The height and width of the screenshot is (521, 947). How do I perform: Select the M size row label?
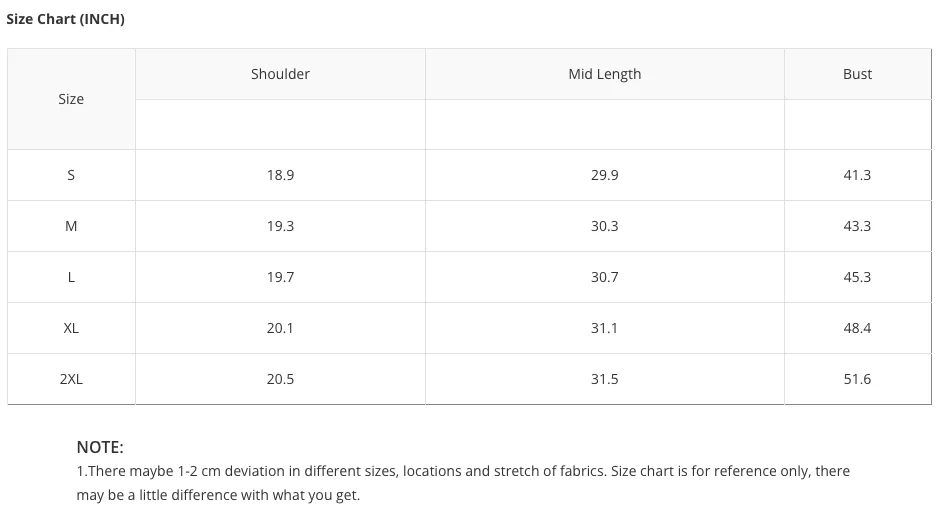[71, 226]
